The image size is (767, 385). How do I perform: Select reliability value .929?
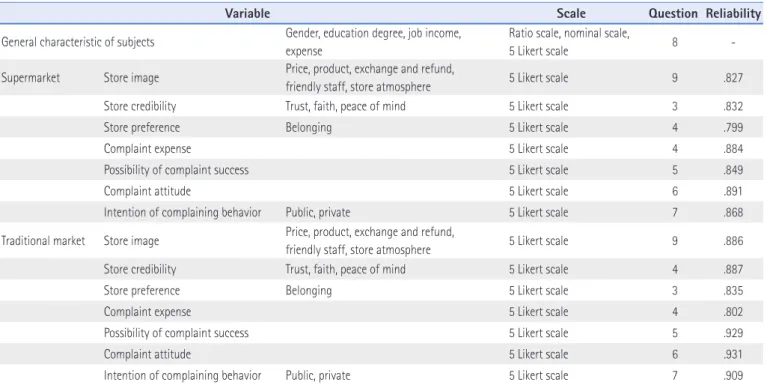point(733,333)
